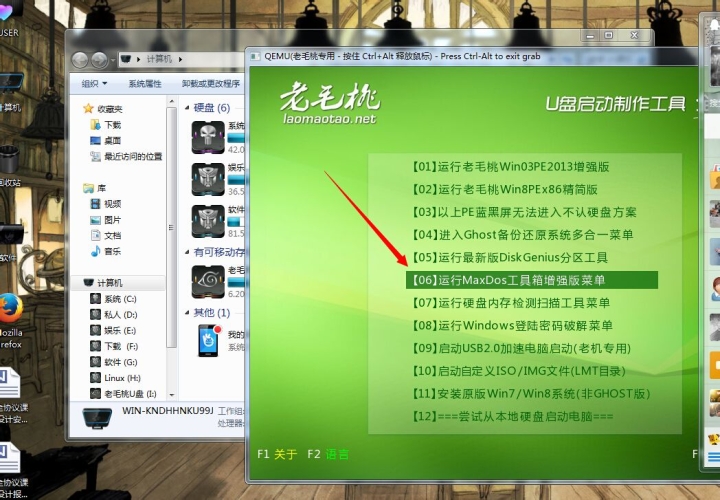Select menu item 08 Windows登陆密码破解
The height and width of the screenshot is (500, 720).
click(512, 326)
